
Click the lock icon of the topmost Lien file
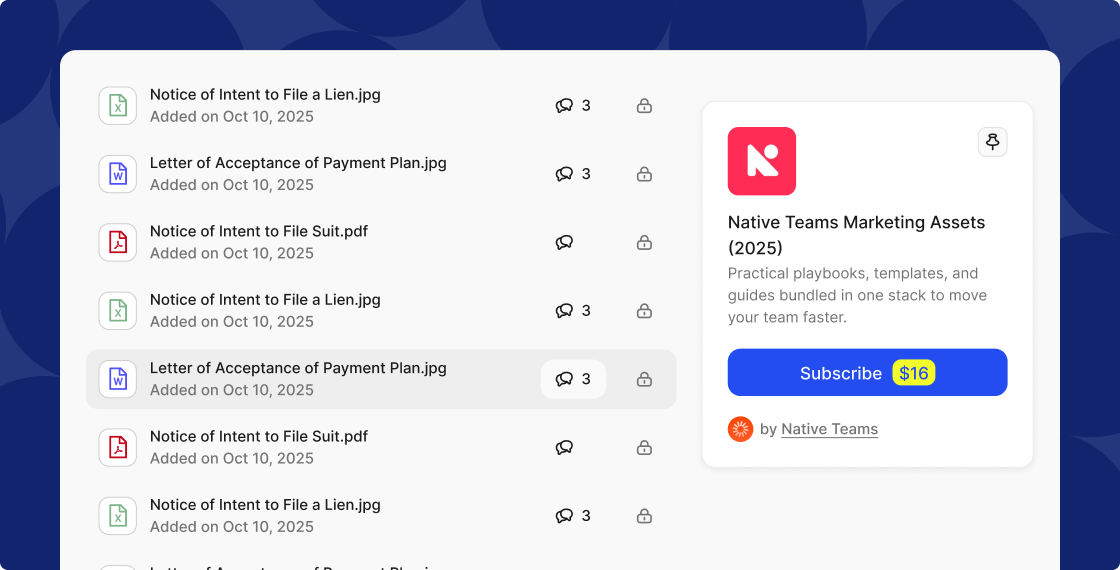[x=644, y=106]
